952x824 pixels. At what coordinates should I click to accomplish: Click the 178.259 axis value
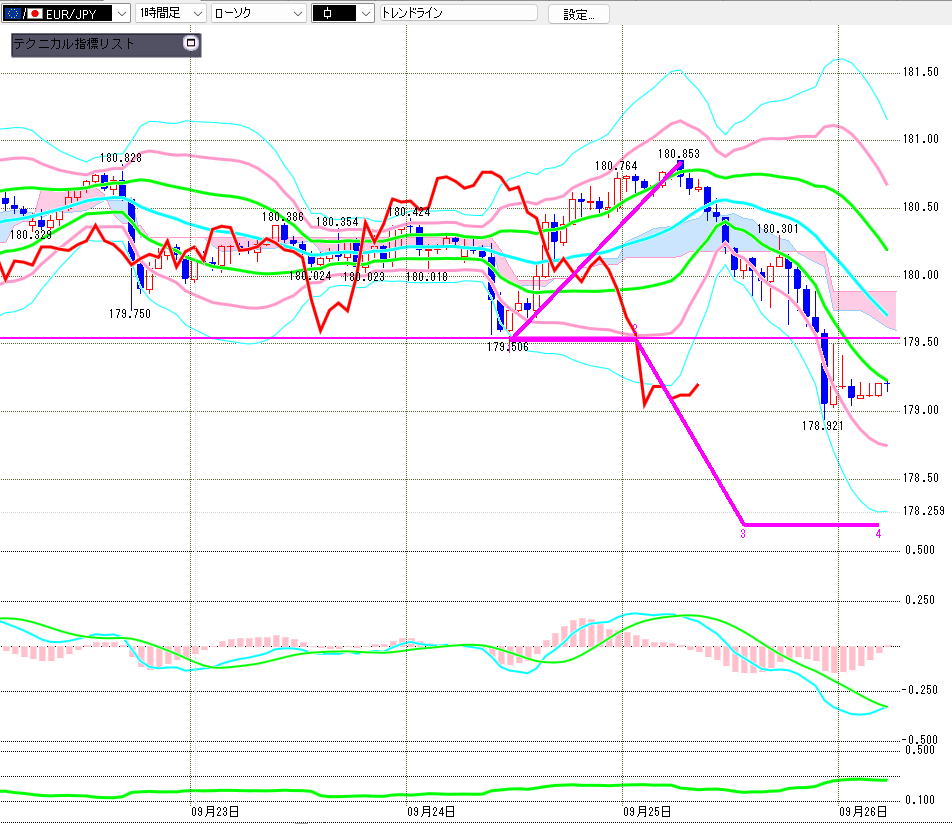(x=923, y=511)
